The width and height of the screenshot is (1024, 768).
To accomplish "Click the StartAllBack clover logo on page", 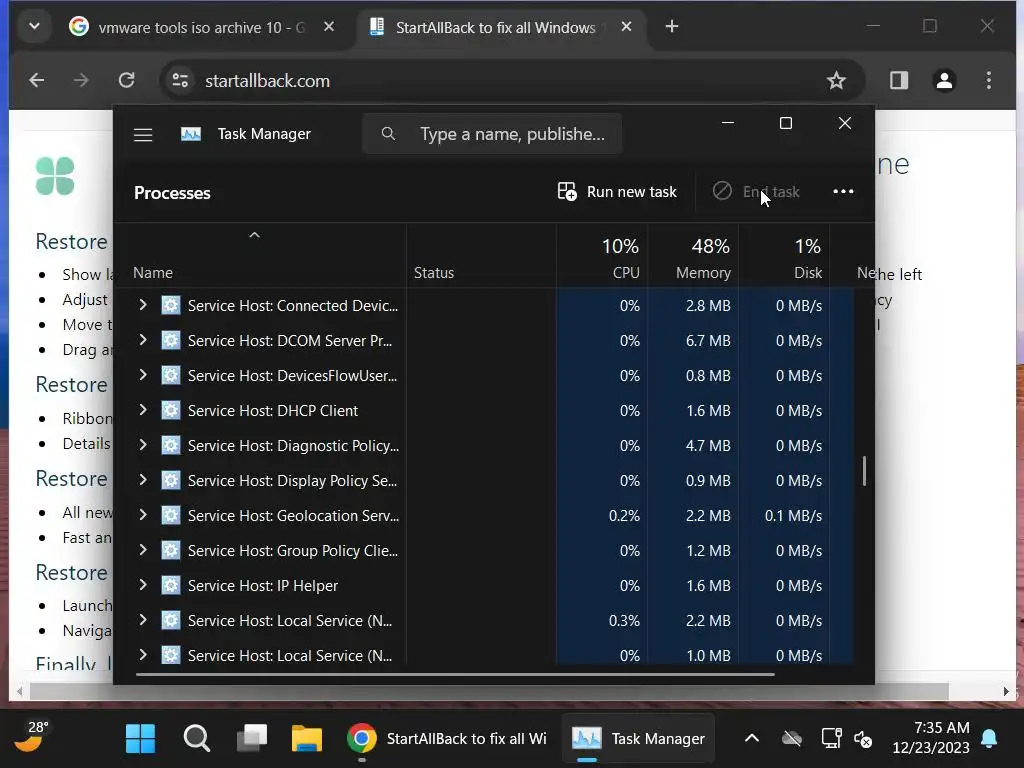I will [55, 176].
